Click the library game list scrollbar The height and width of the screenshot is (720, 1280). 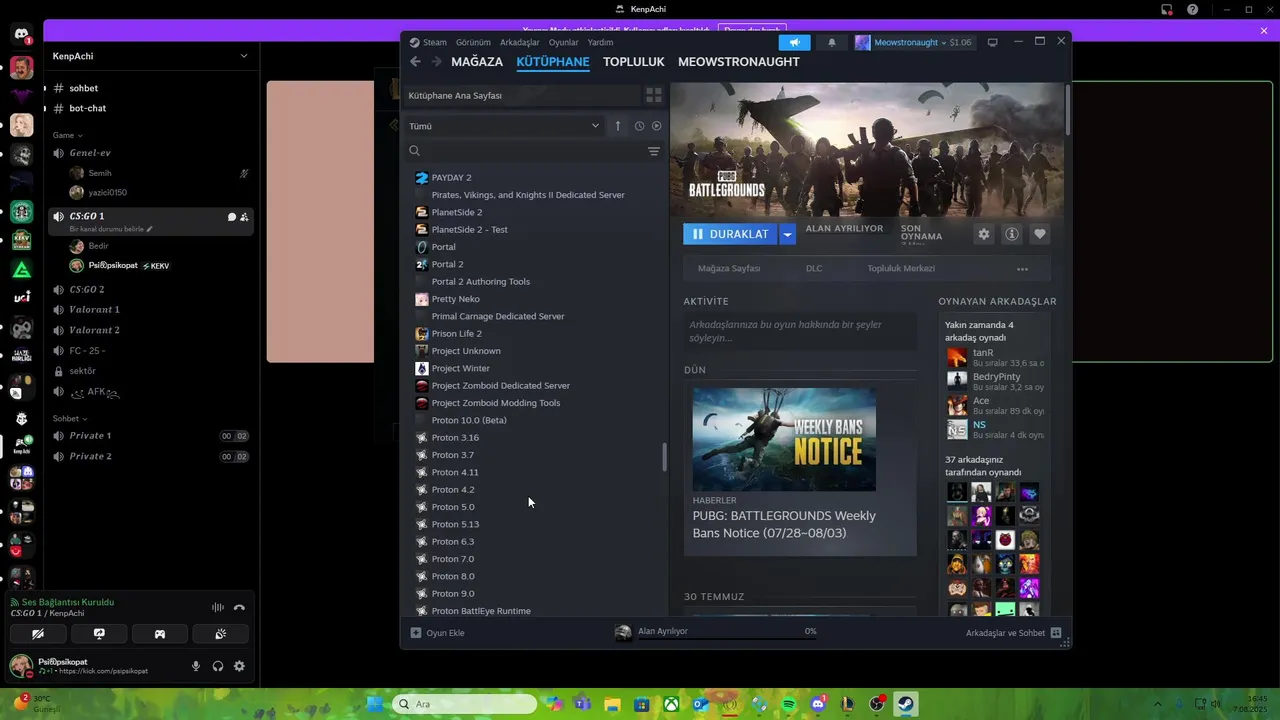pos(664,458)
